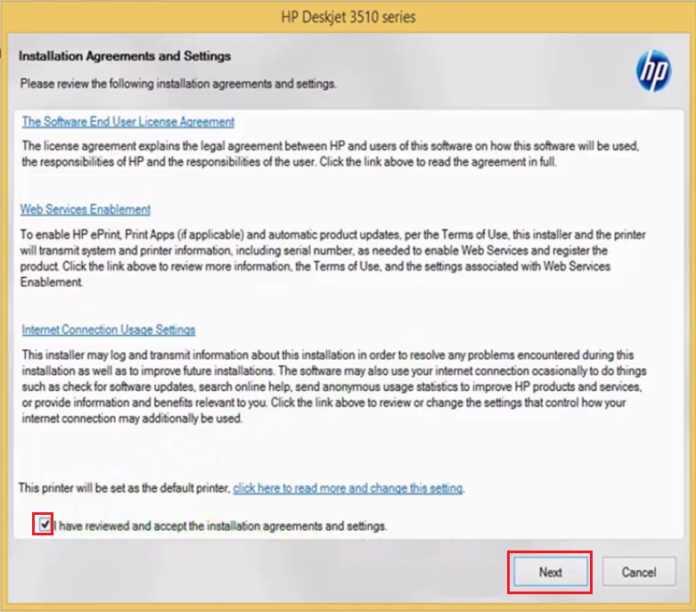The image size is (696, 612).
Task: Click 'Please review the following installation agreements' text
Action: click(178, 84)
